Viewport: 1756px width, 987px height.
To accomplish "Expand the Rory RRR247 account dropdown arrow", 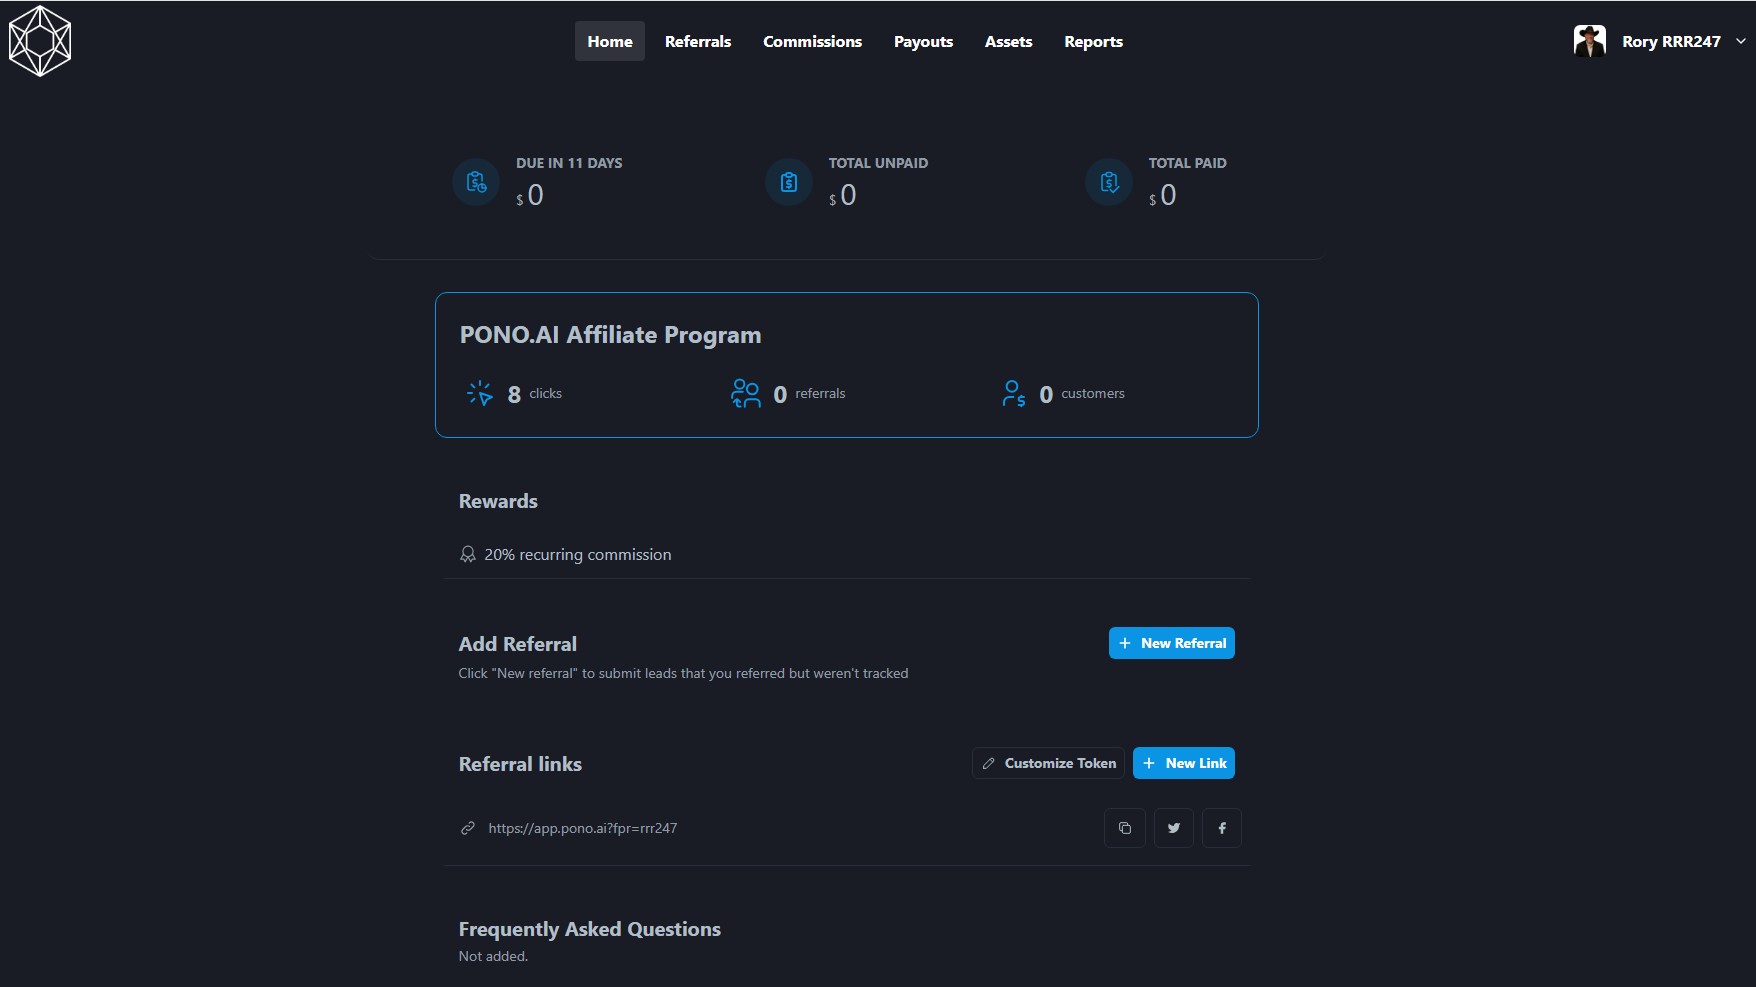I will tap(1741, 41).
